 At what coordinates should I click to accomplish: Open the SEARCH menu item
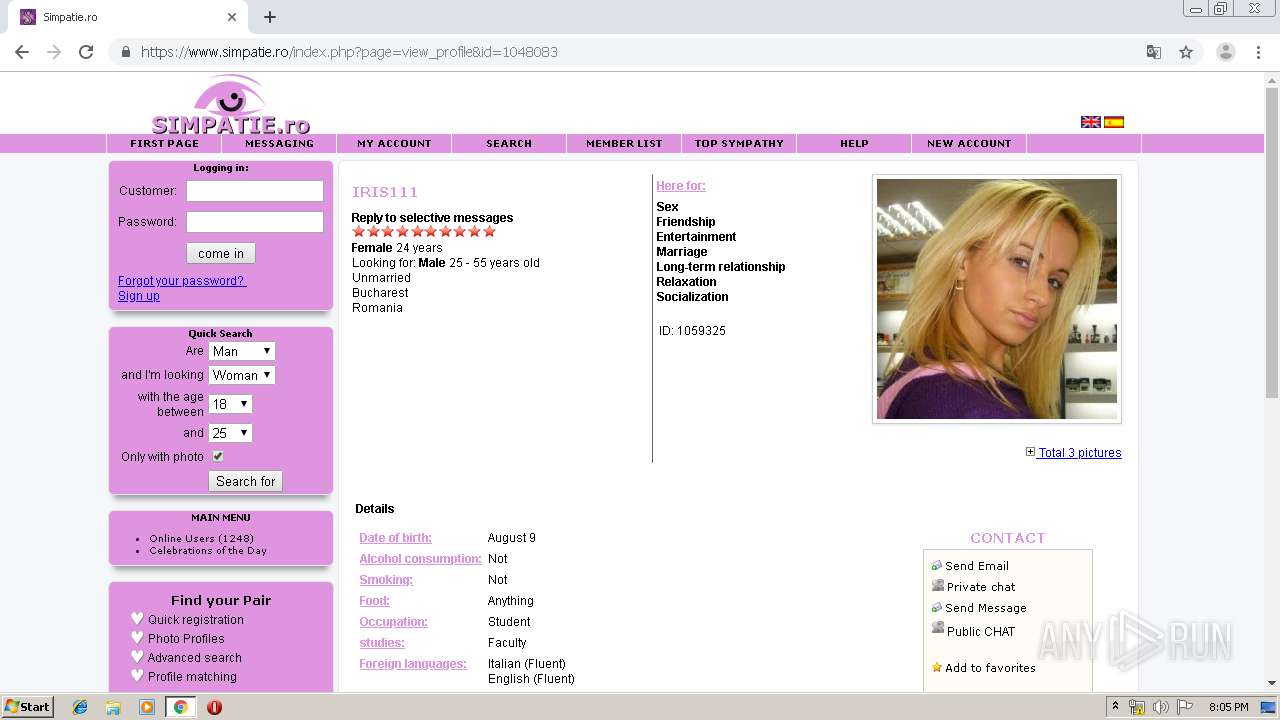tap(509, 143)
